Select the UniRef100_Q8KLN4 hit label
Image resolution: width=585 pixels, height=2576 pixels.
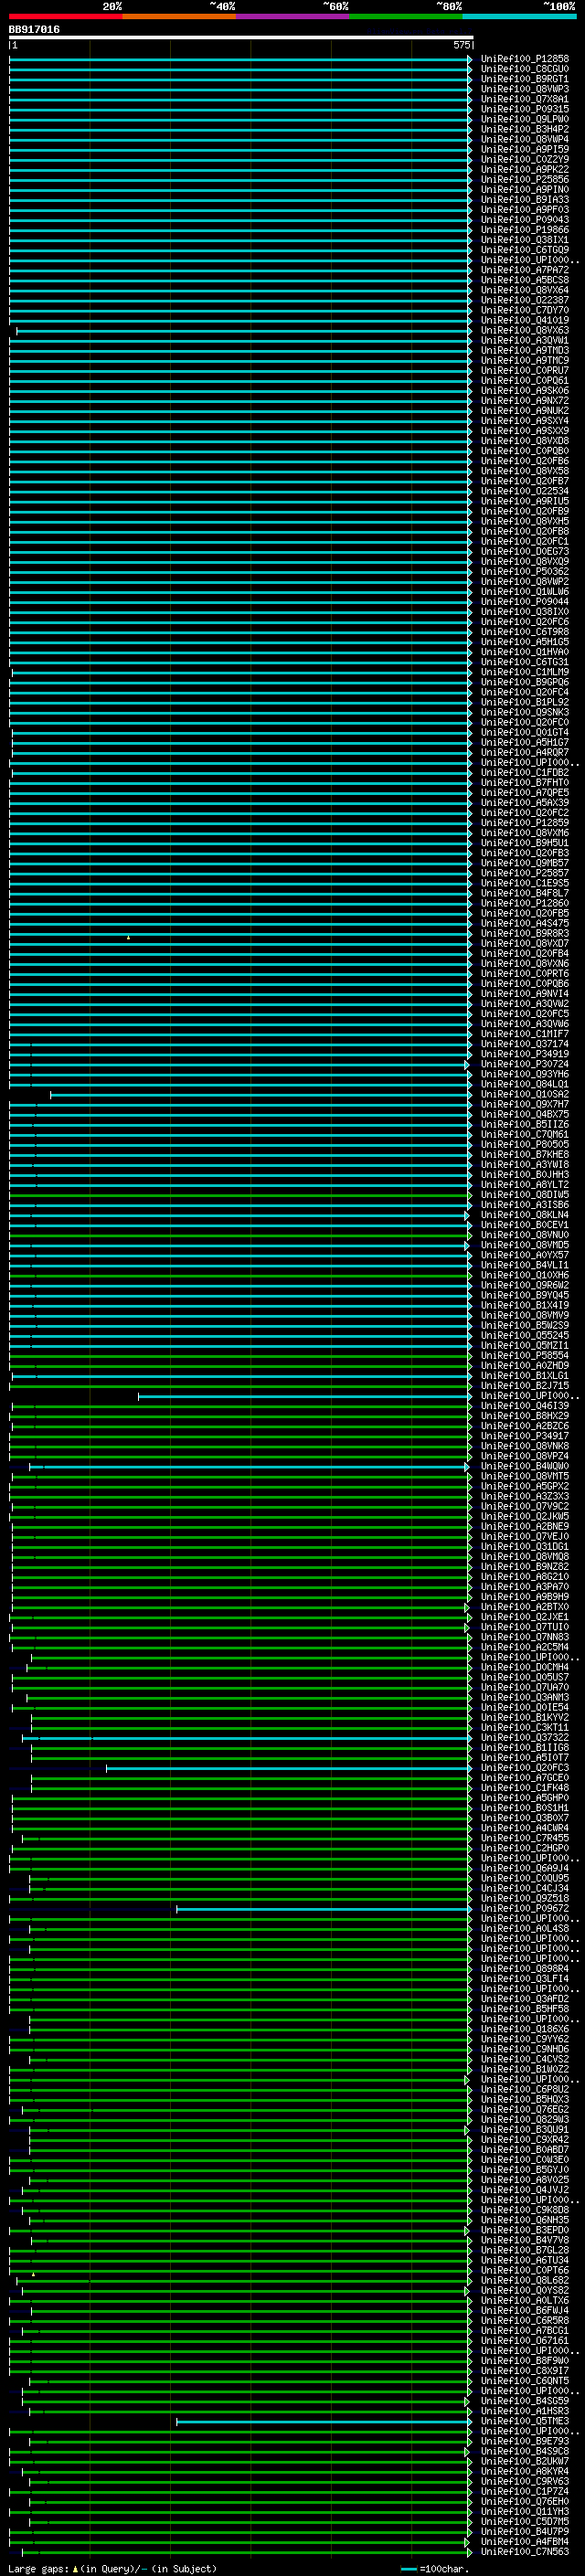pos(525,1215)
